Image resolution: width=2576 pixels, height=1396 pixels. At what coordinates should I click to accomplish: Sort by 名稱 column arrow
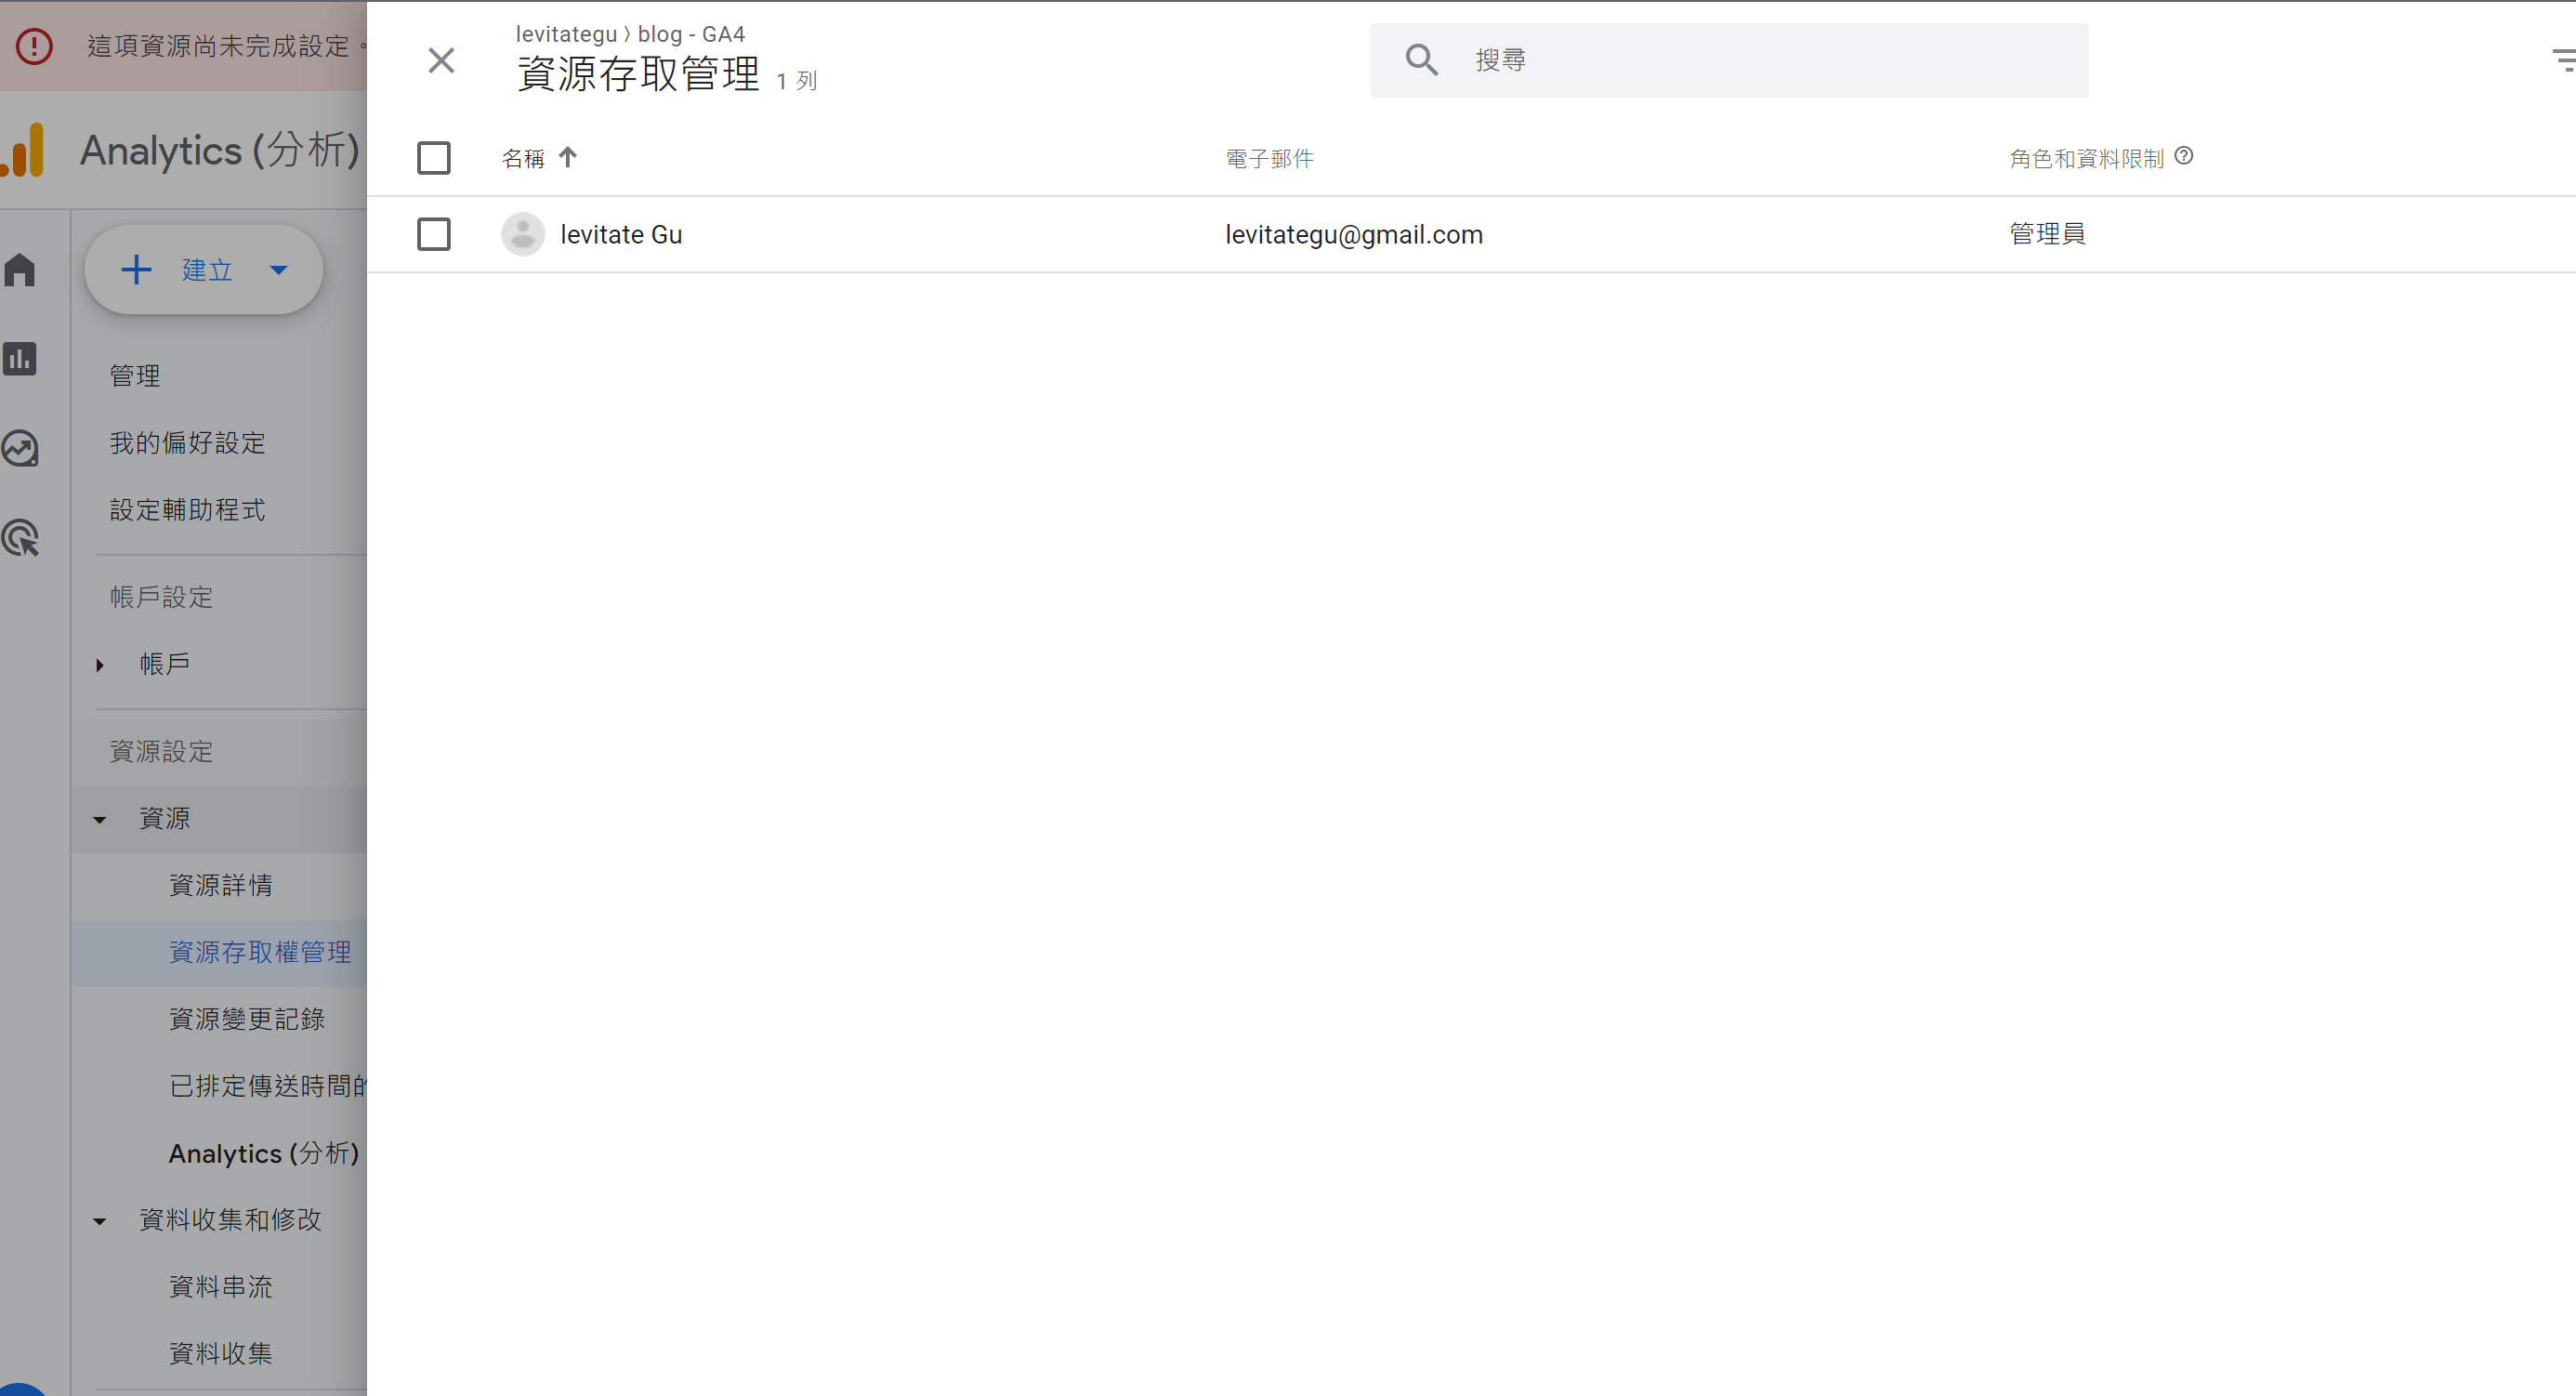(568, 158)
